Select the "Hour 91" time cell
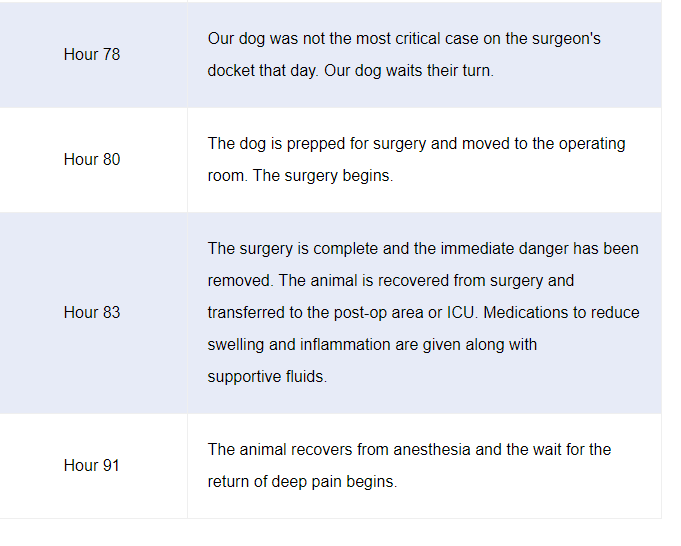The height and width of the screenshot is (546, 681). coord(92,466)
